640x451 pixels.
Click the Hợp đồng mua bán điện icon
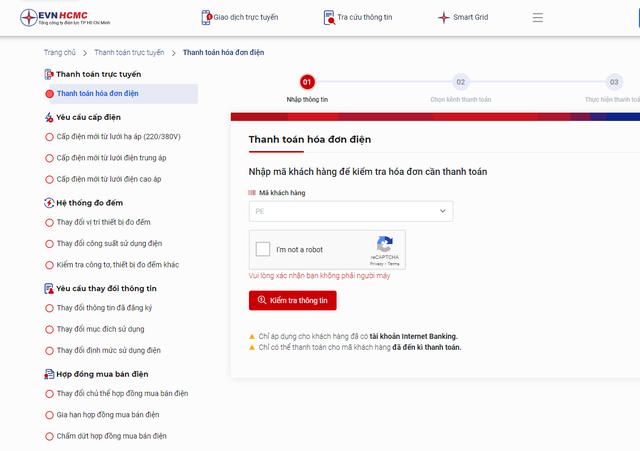point(49,374)
